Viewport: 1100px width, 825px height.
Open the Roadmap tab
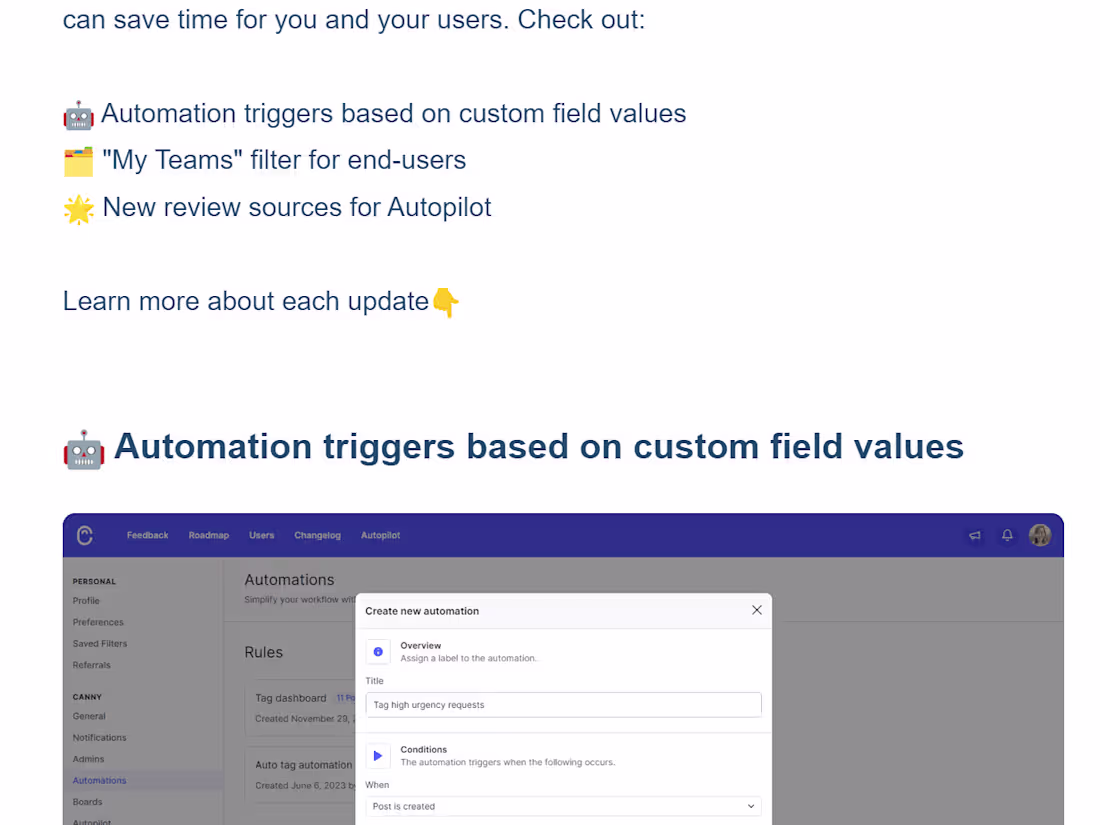pos(208,536)
